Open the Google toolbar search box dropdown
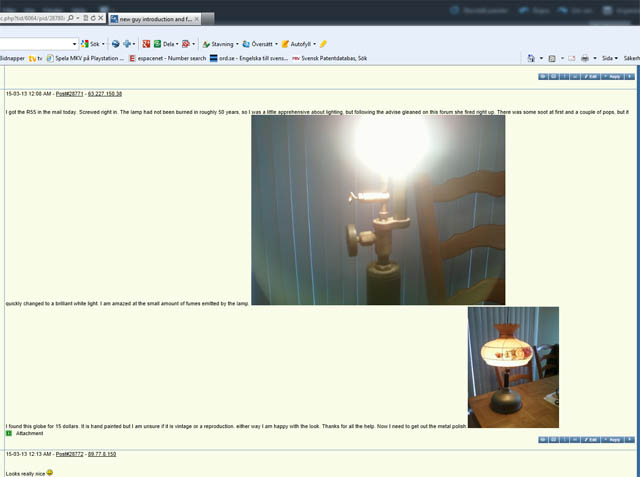Screen dimensions: 640x477 (74, 44)
